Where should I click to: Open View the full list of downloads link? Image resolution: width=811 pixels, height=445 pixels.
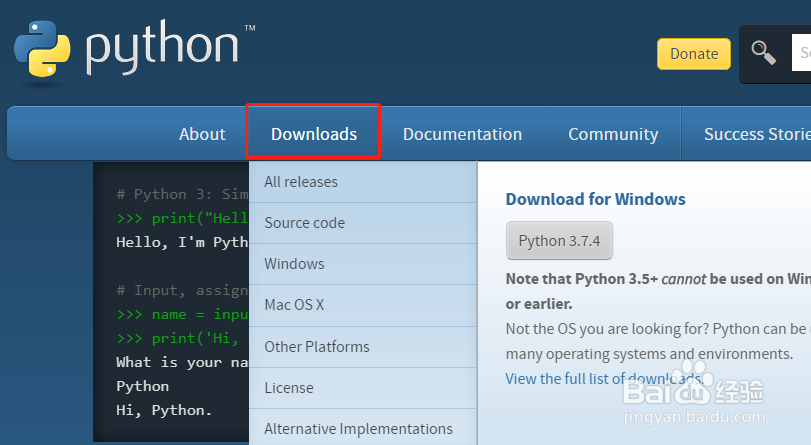(x=605, y=379)
